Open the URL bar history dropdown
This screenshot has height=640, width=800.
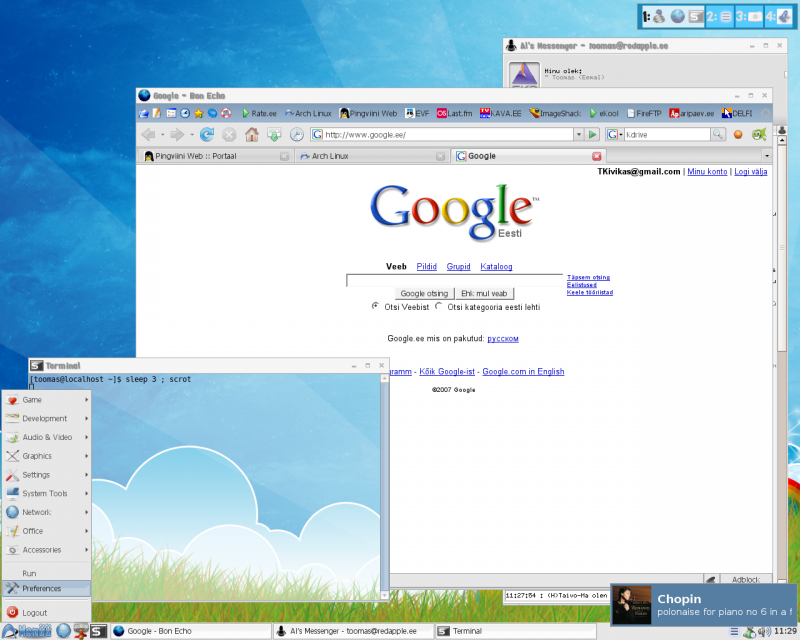579,134
